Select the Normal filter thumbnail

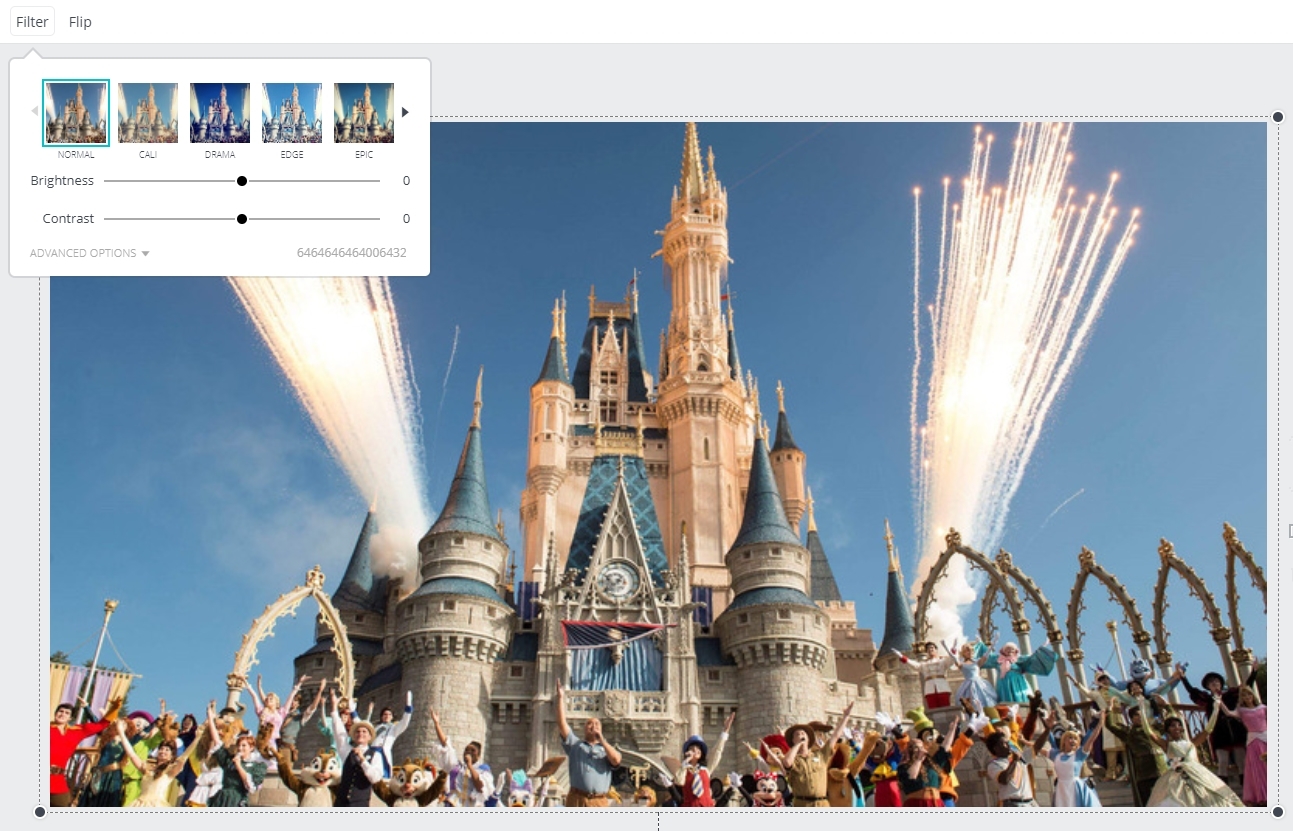pos(76,113)
